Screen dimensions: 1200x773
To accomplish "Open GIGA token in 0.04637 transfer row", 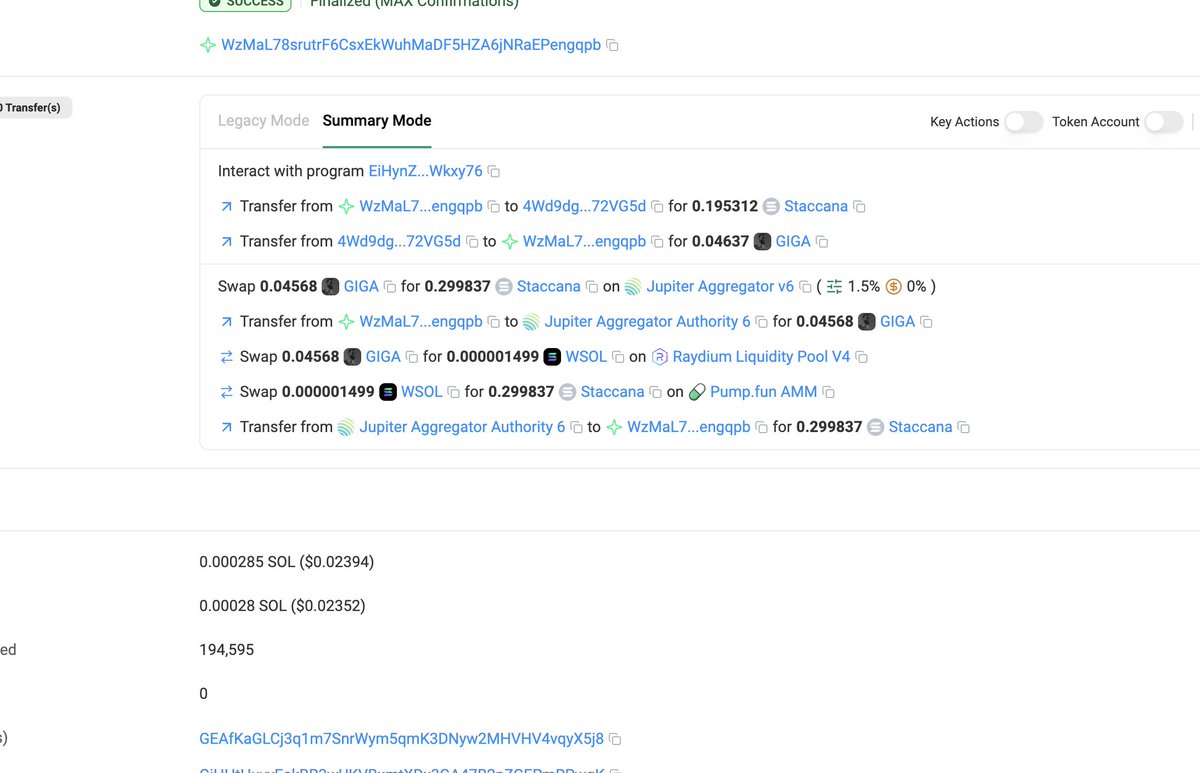I will coord(793,241).
